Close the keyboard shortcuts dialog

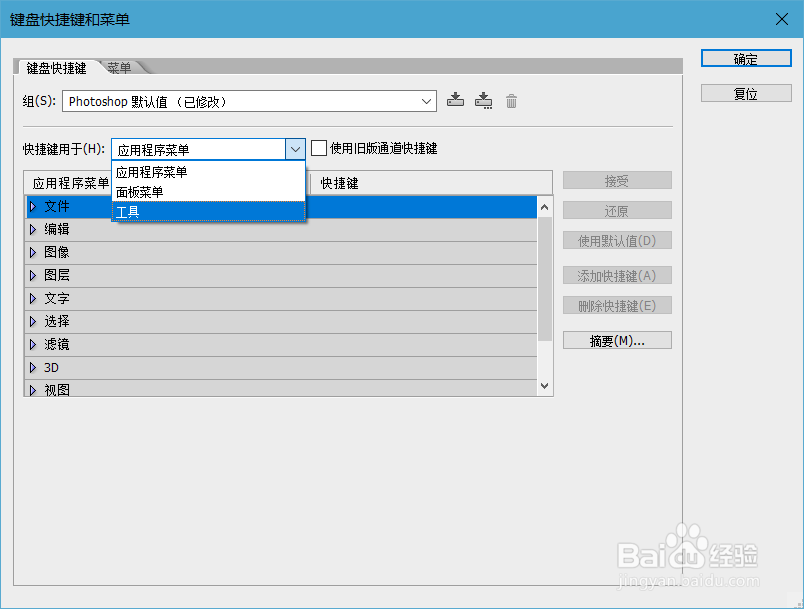click(x=781, y=19)
